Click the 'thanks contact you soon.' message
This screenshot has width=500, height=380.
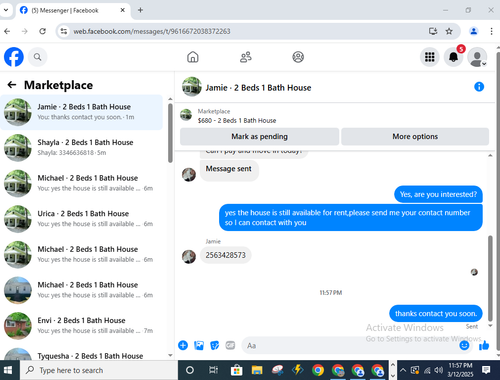[x=436, y=313]
